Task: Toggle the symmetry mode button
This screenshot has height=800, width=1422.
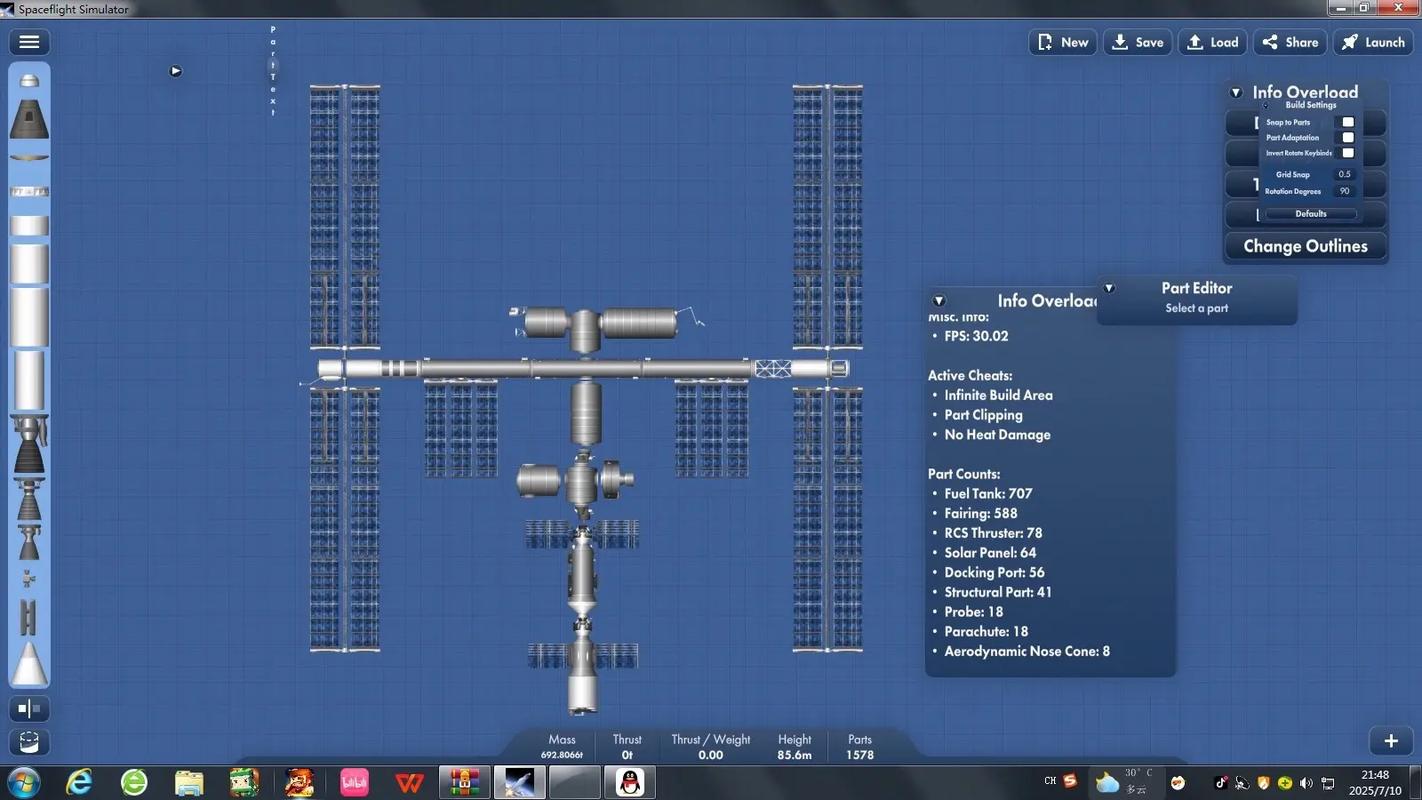Action: (29, 709)
